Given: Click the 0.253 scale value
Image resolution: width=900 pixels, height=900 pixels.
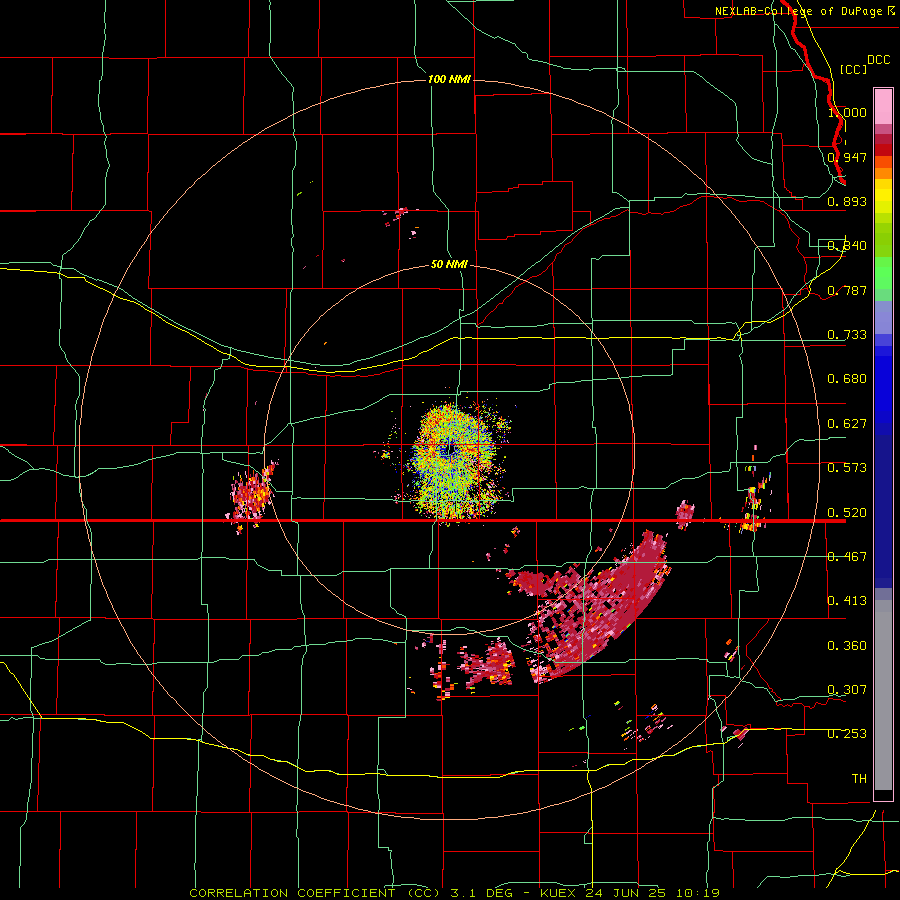Looking at the screenshot, I should point(847,734).
